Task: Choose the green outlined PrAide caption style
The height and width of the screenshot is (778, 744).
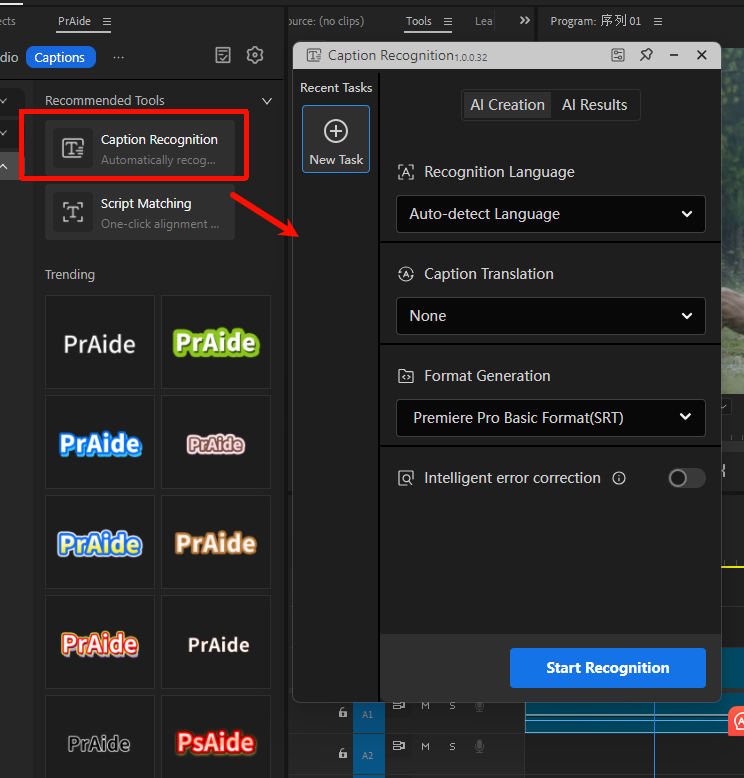Action: [216, 342]
